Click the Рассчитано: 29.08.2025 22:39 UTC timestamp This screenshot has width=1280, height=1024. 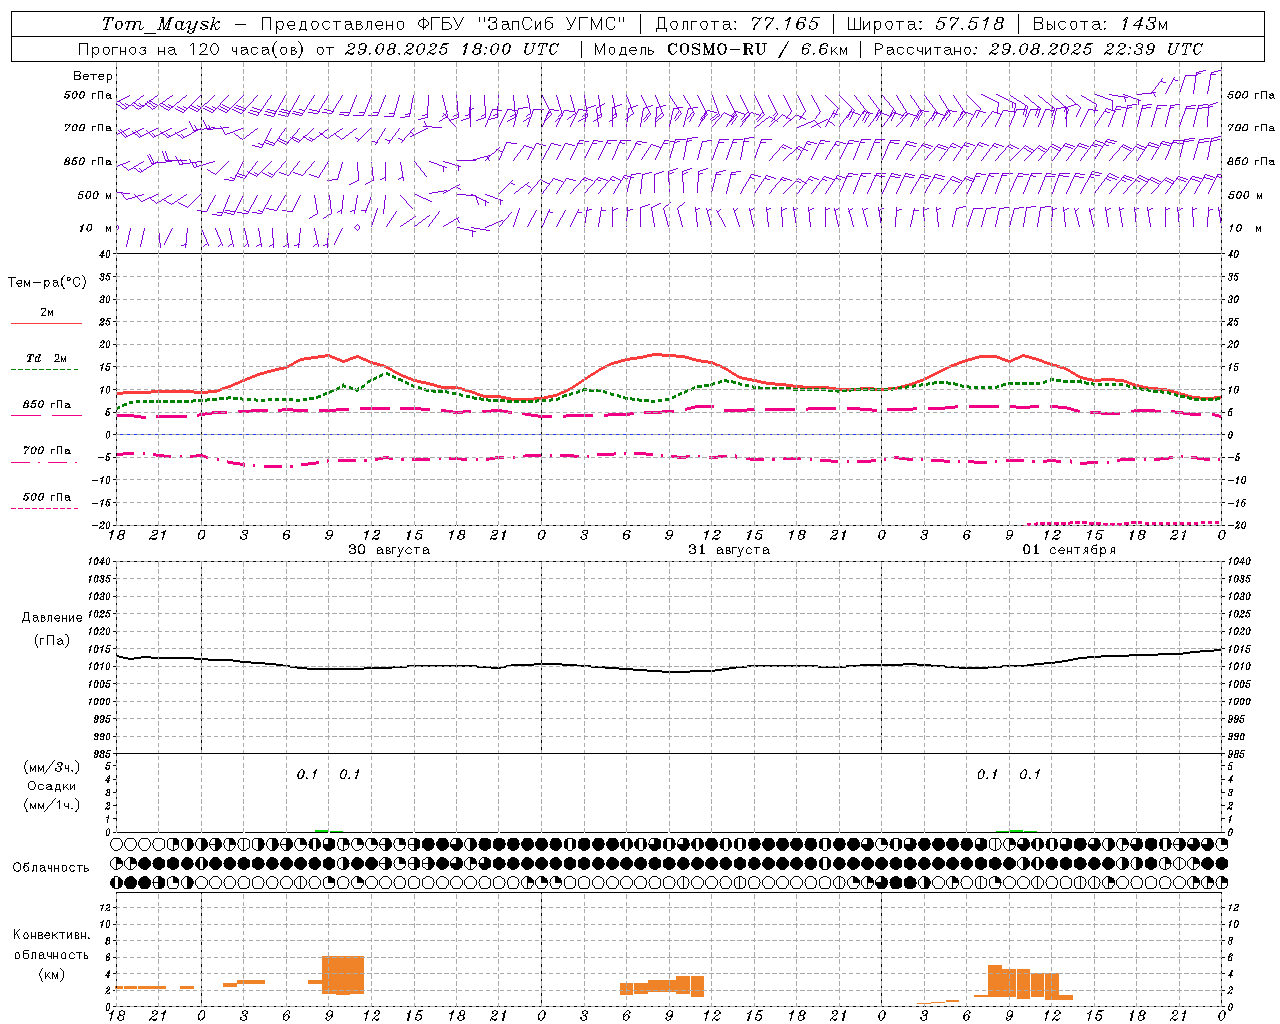[1038, 49]
